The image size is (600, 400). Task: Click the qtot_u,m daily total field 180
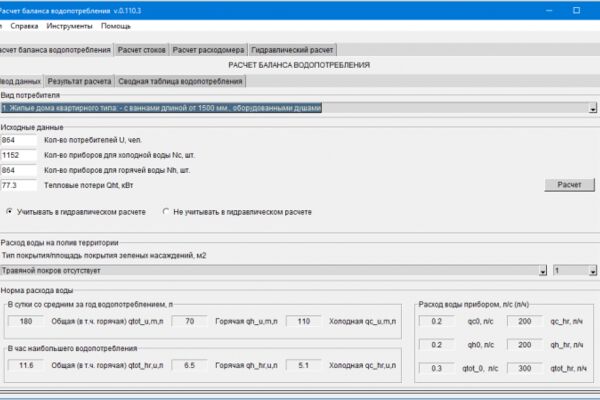(x=26, y=321)
